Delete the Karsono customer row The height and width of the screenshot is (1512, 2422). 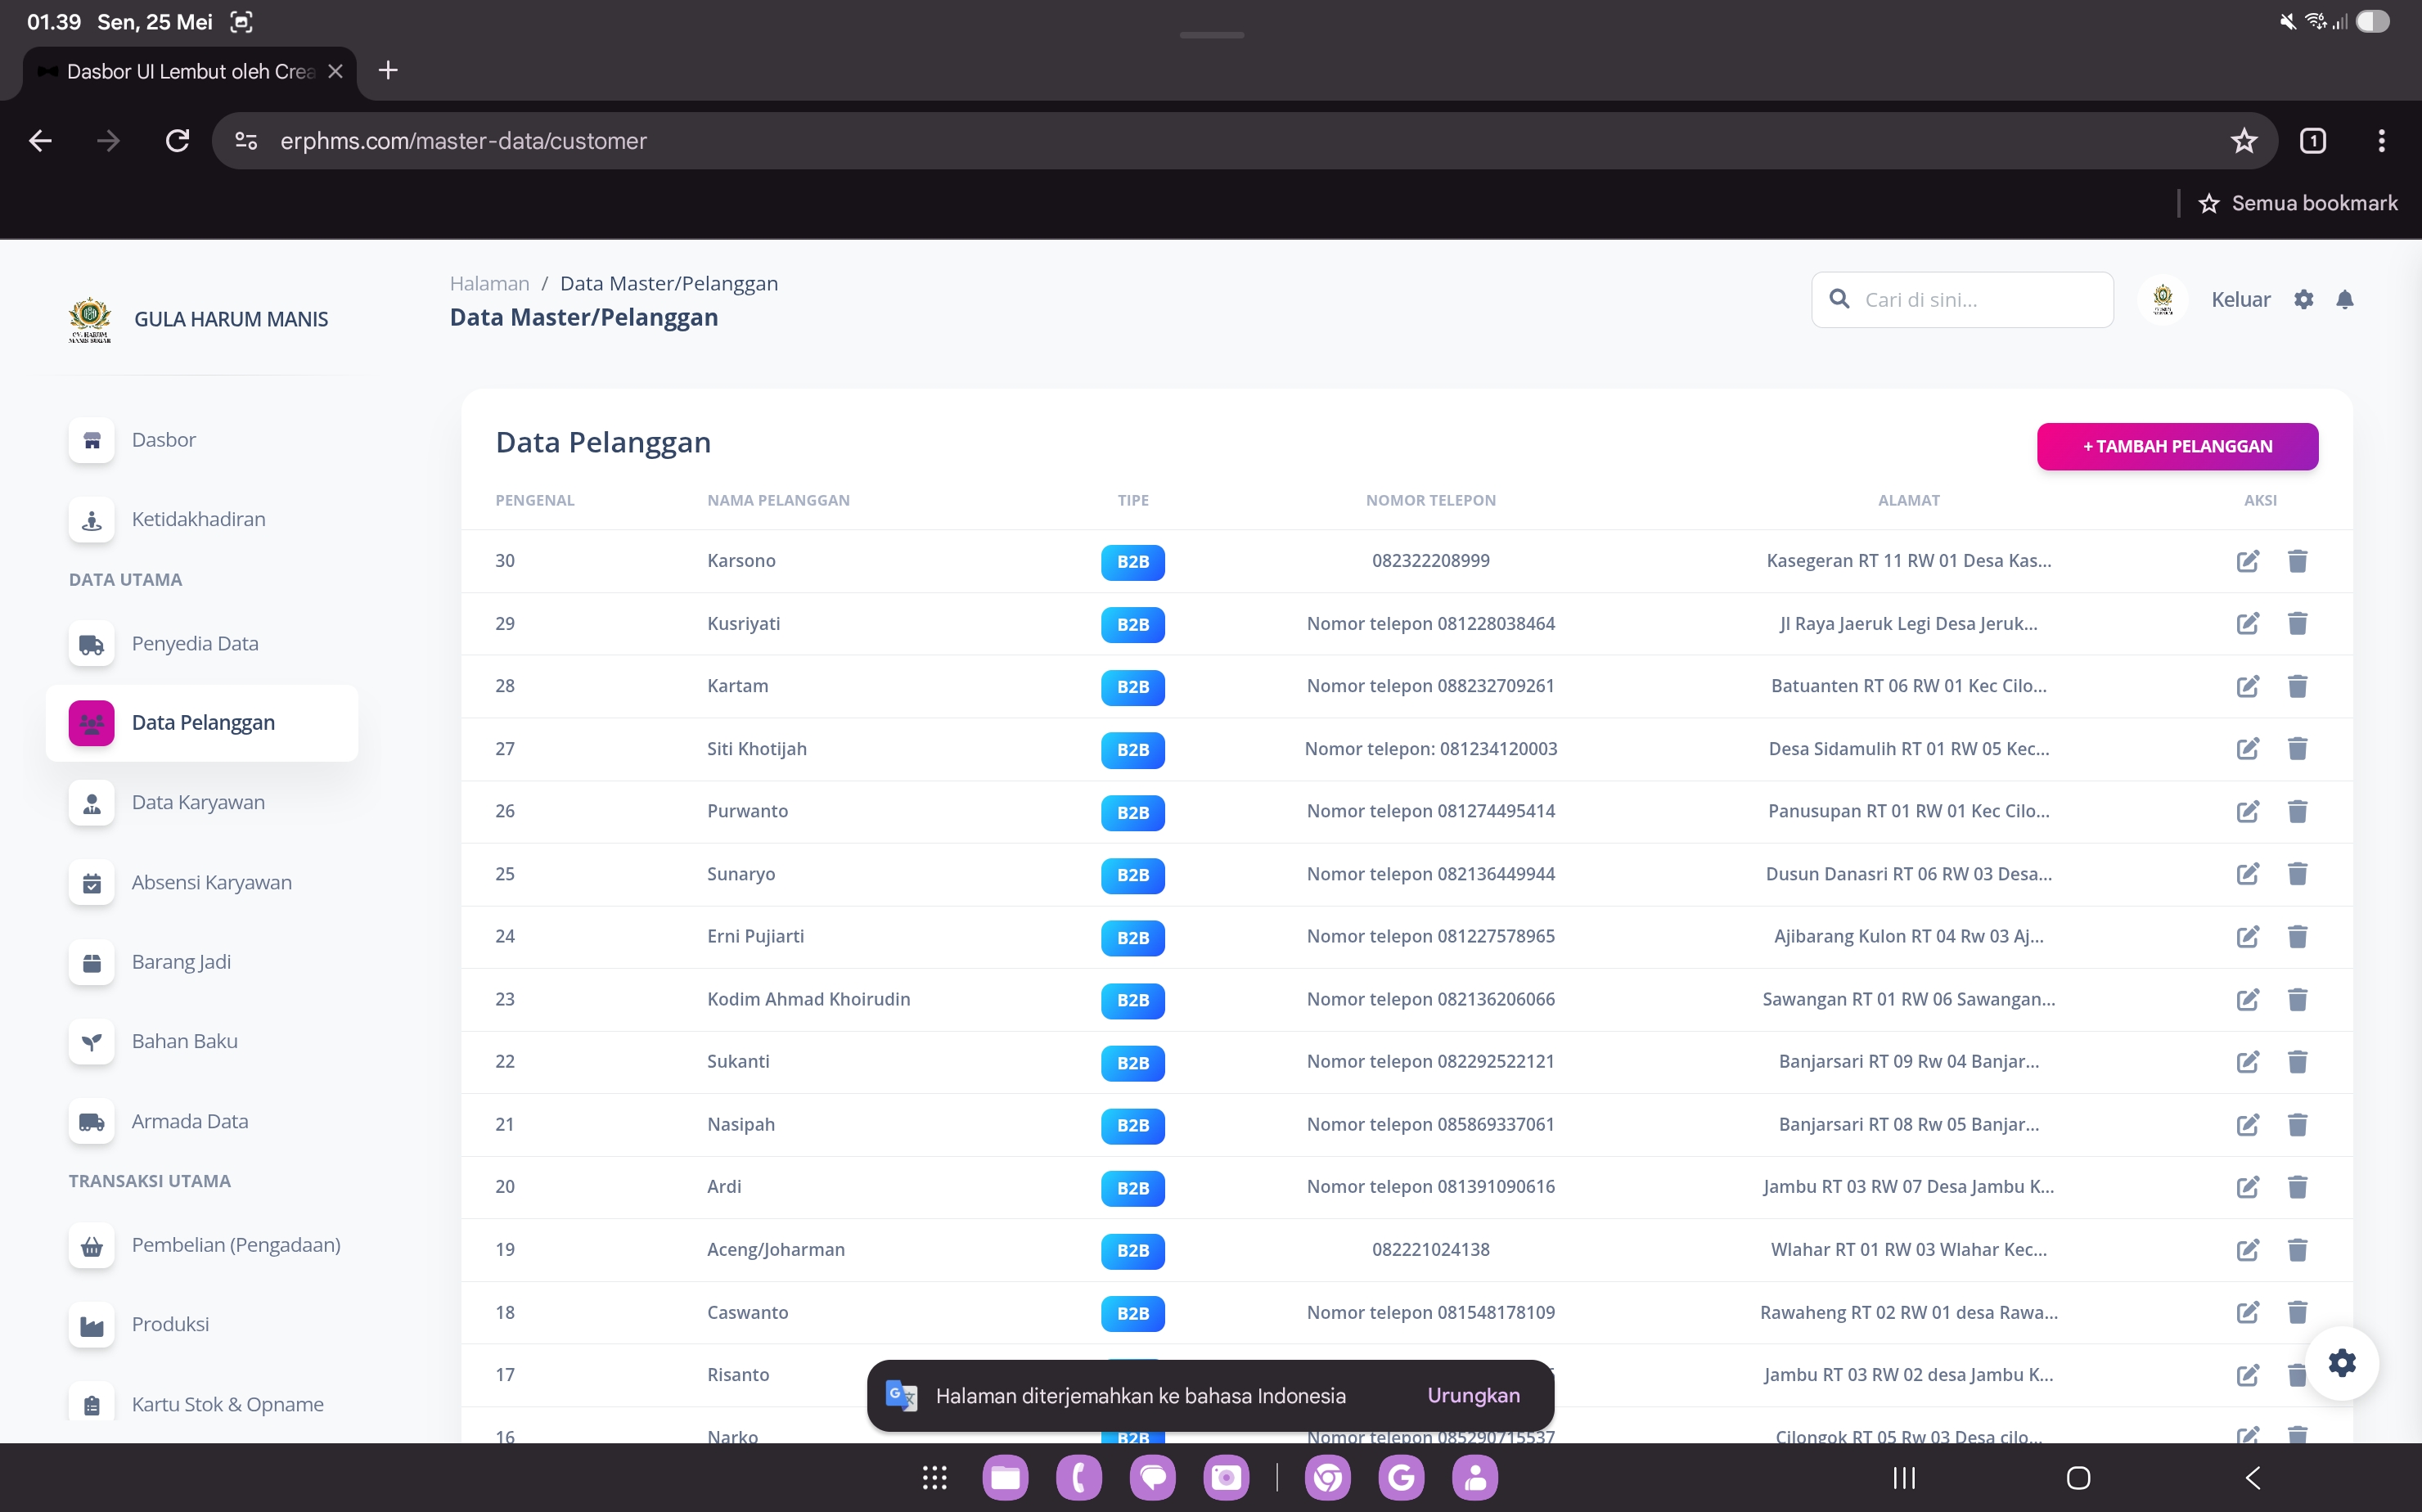click(x=2297, y=561)
